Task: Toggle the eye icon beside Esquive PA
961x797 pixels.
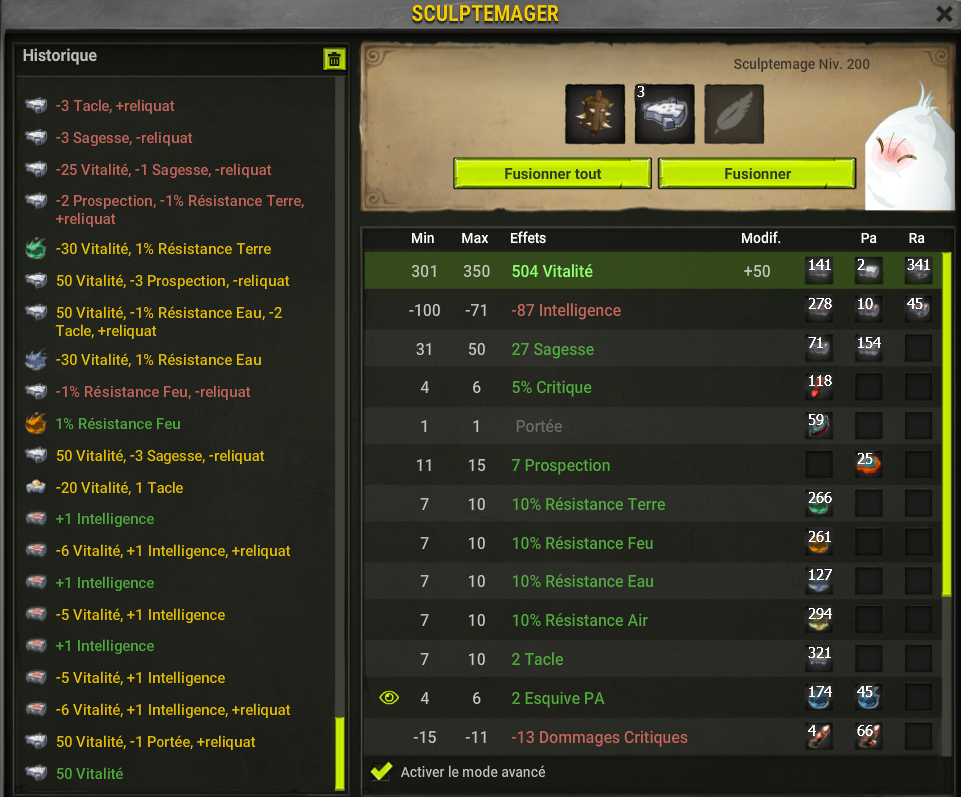Action: tap(389, 698)
